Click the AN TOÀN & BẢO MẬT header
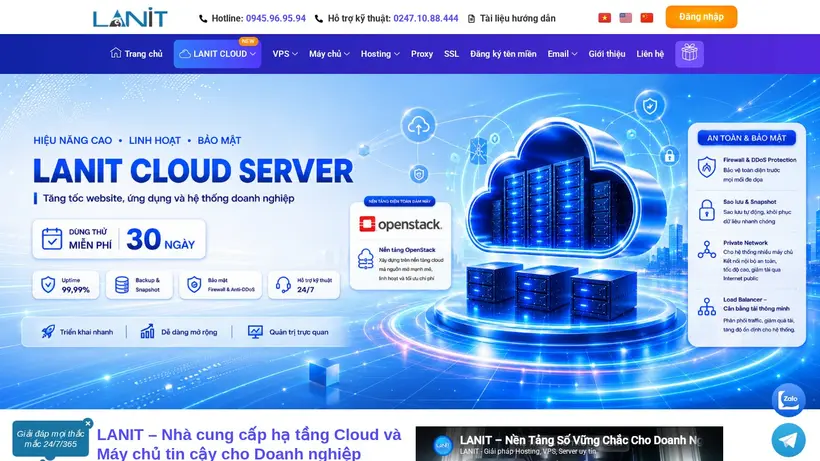The image size is (820, 461). point(746,138)
